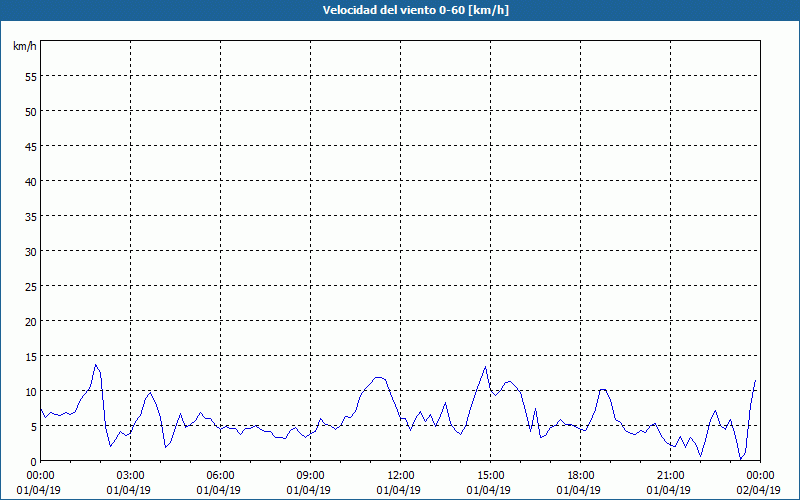Image resolution: width=800 pixels, height=500 pixels.
Task: Select the 35 y-axis label
Action: coord(31,216)
